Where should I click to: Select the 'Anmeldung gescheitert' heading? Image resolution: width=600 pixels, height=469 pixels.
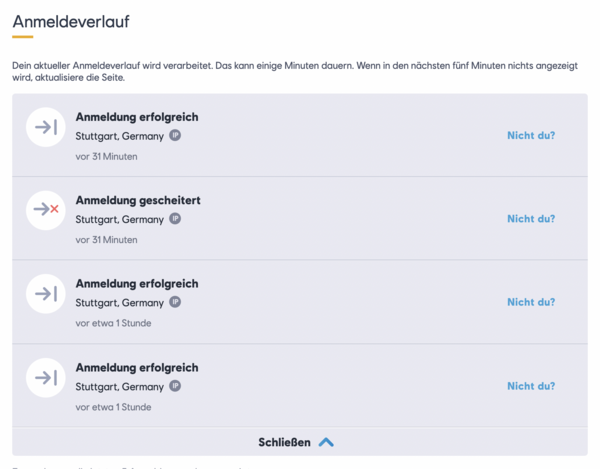pos(138,200)
